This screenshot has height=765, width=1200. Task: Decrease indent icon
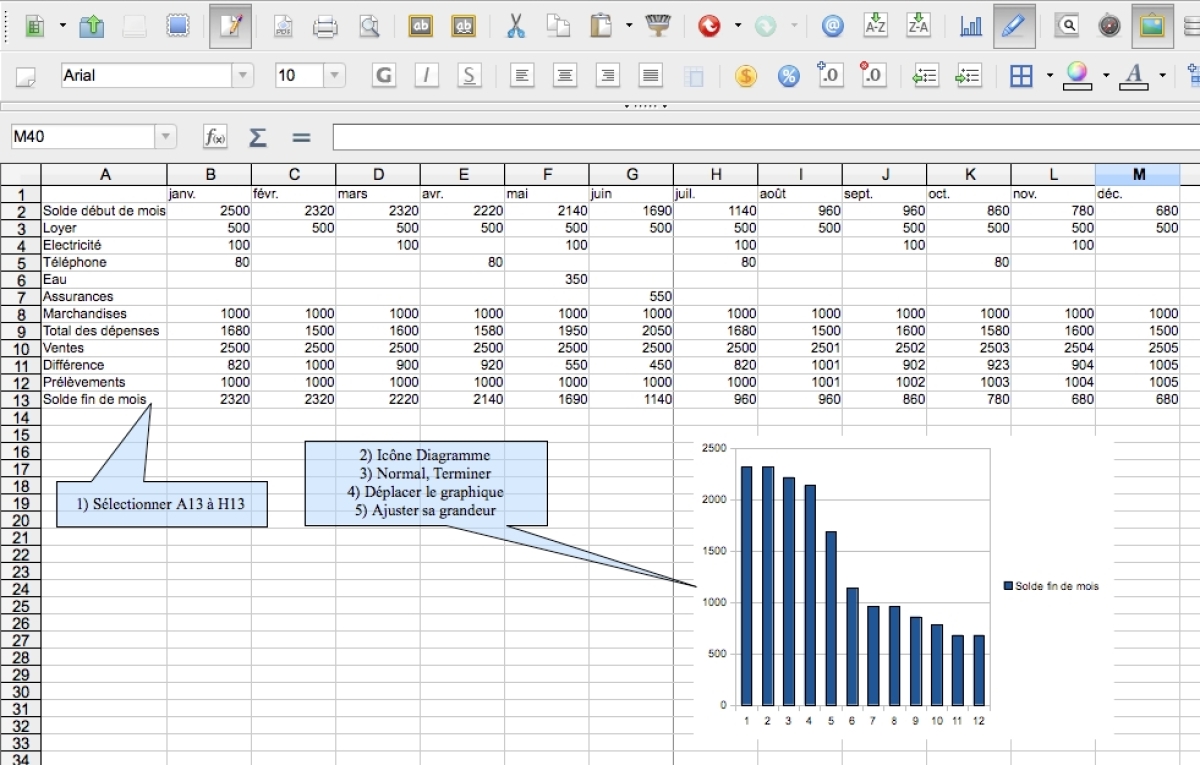pos(926,75)
